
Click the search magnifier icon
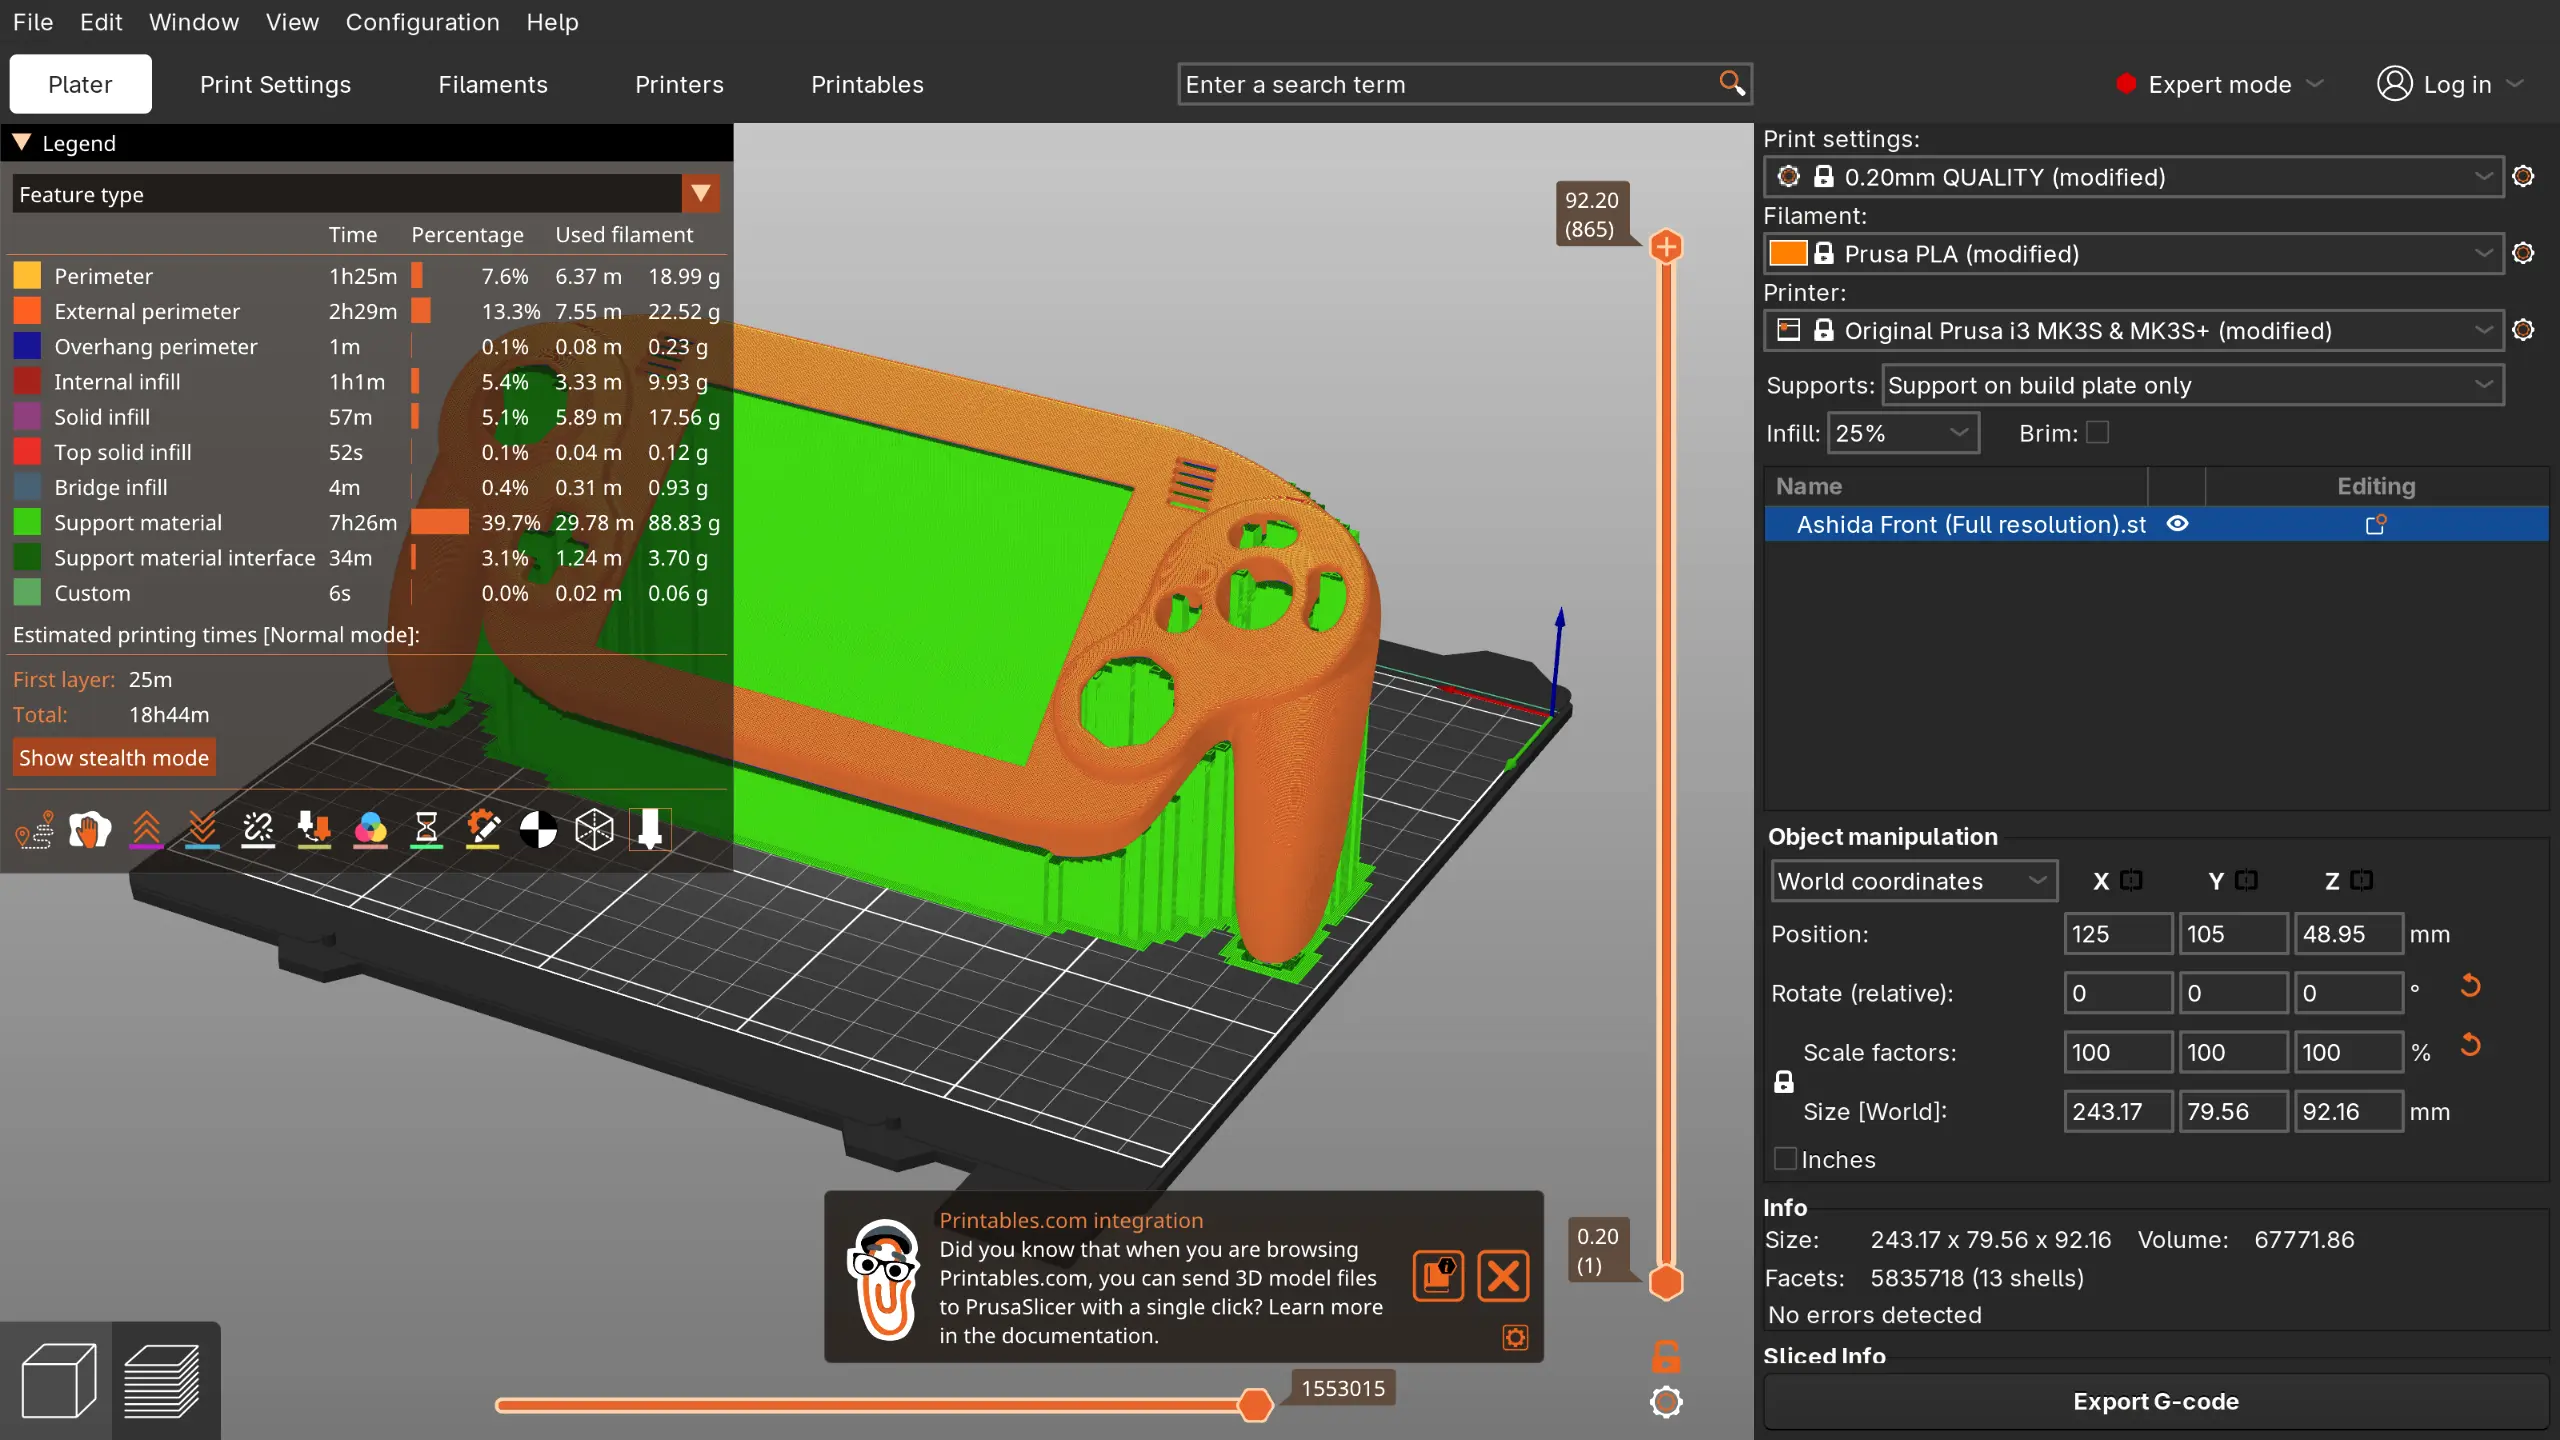[x=1732, y=83]
